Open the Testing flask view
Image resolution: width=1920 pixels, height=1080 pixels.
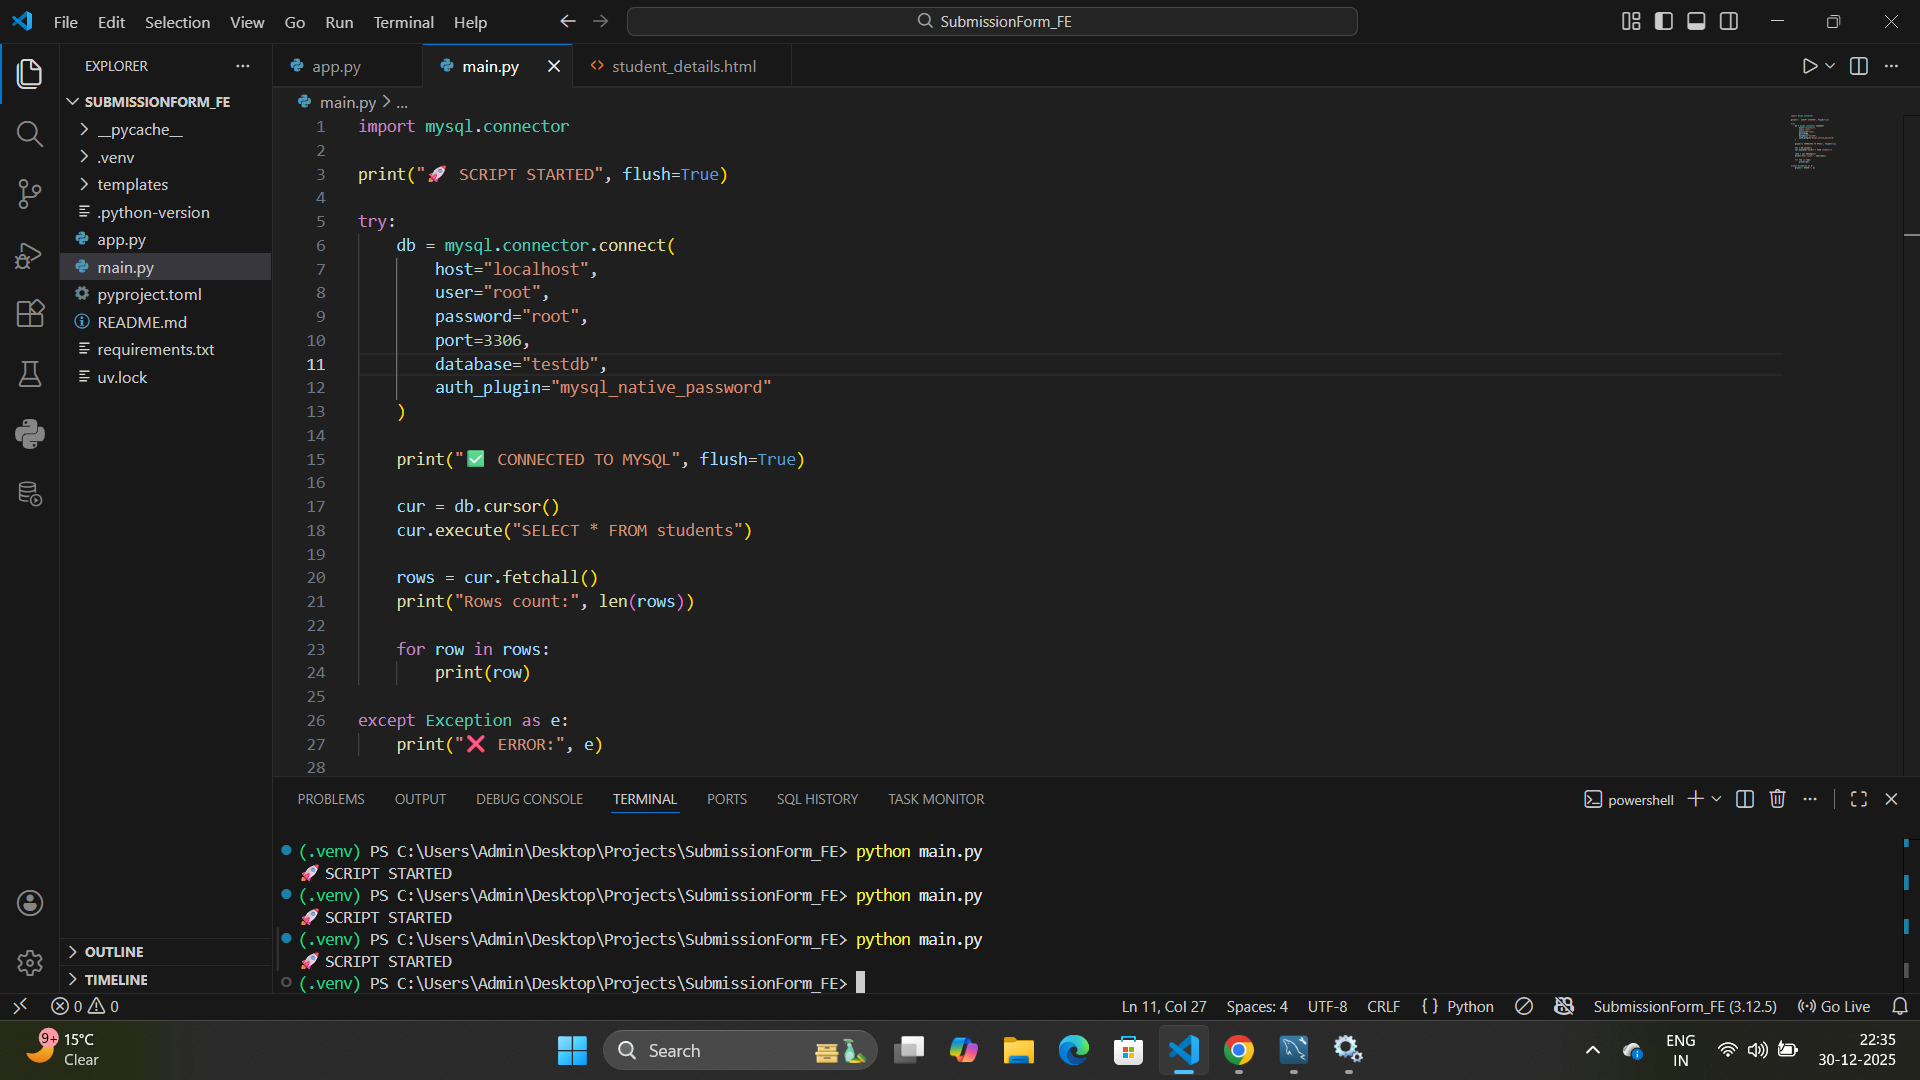pyautogui.click(x=30, y=374)
